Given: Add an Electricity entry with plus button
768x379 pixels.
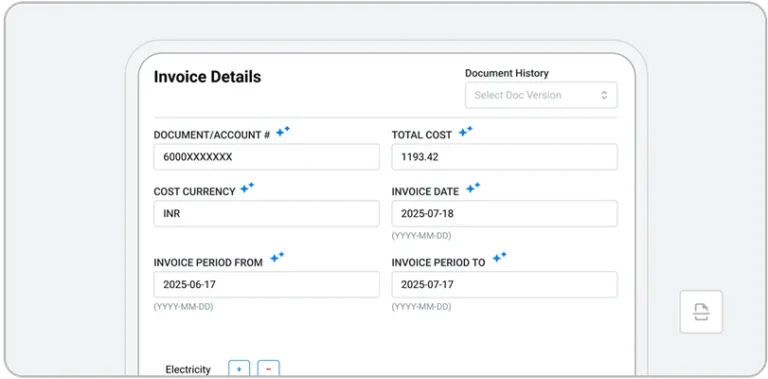Looking at the screenshot, I should (239, 369).
